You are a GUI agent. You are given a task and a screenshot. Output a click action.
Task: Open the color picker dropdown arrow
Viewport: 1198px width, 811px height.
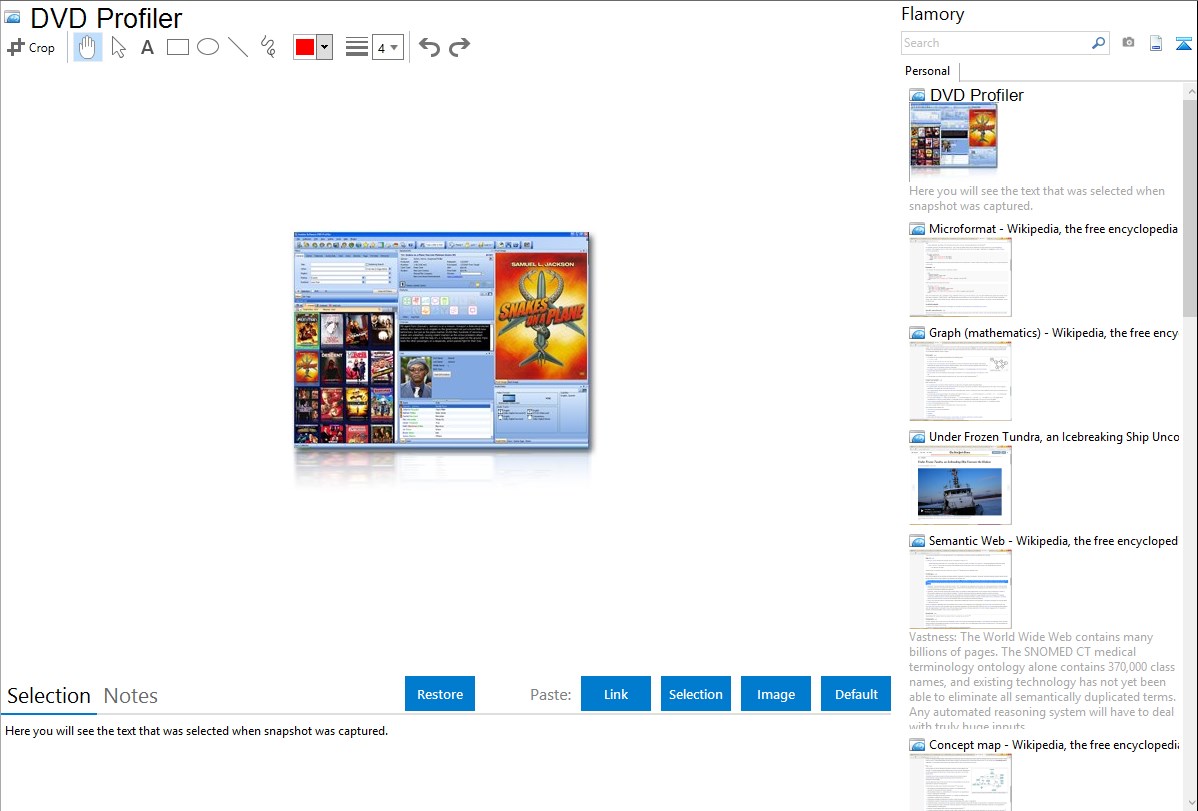click(324, 47)
